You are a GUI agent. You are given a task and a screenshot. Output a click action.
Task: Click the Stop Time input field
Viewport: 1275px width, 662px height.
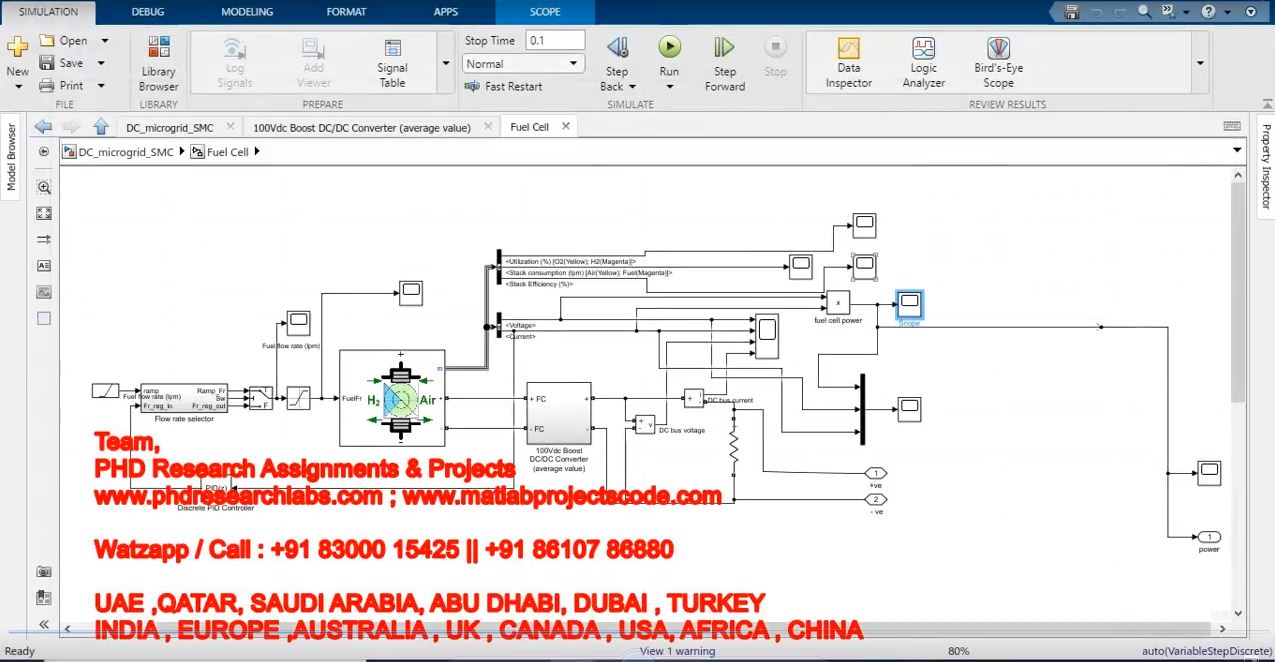pos(555,41)
